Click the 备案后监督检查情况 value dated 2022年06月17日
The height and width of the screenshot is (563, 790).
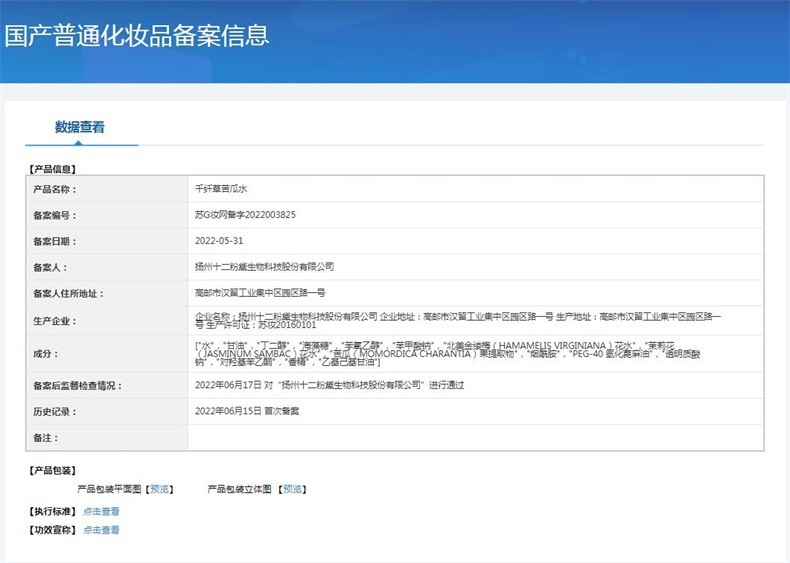(330, 385)
